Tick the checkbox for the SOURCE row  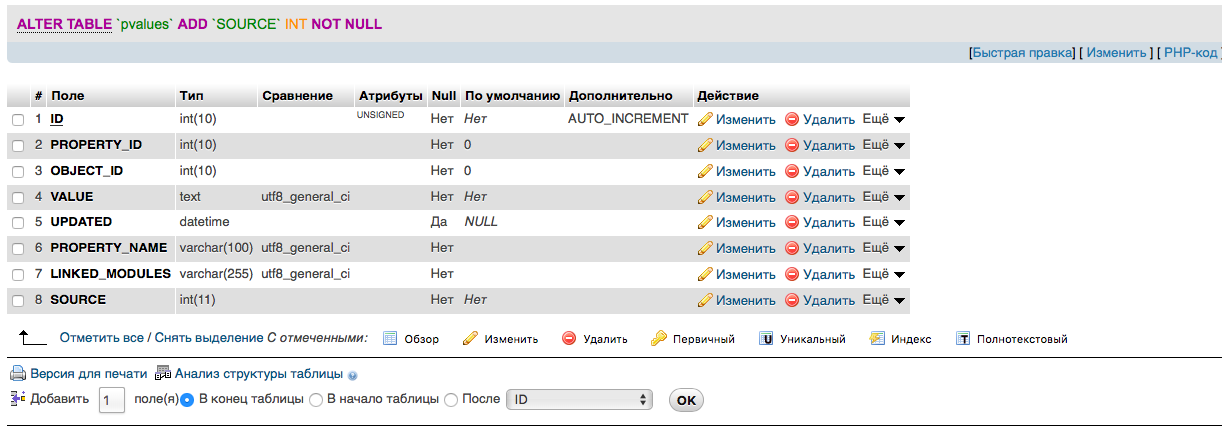[18, 300]
